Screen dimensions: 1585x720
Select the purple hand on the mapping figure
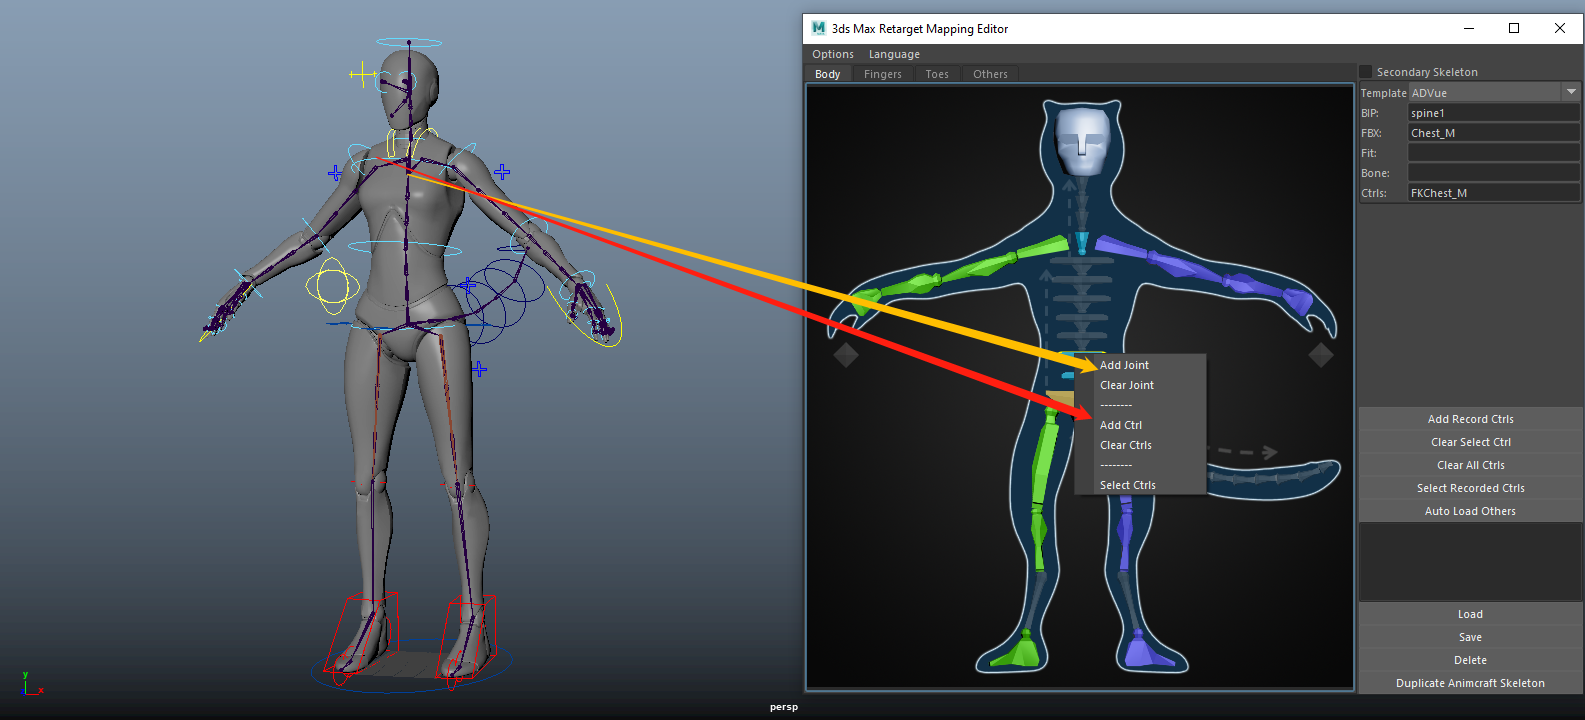(1298, 300)
